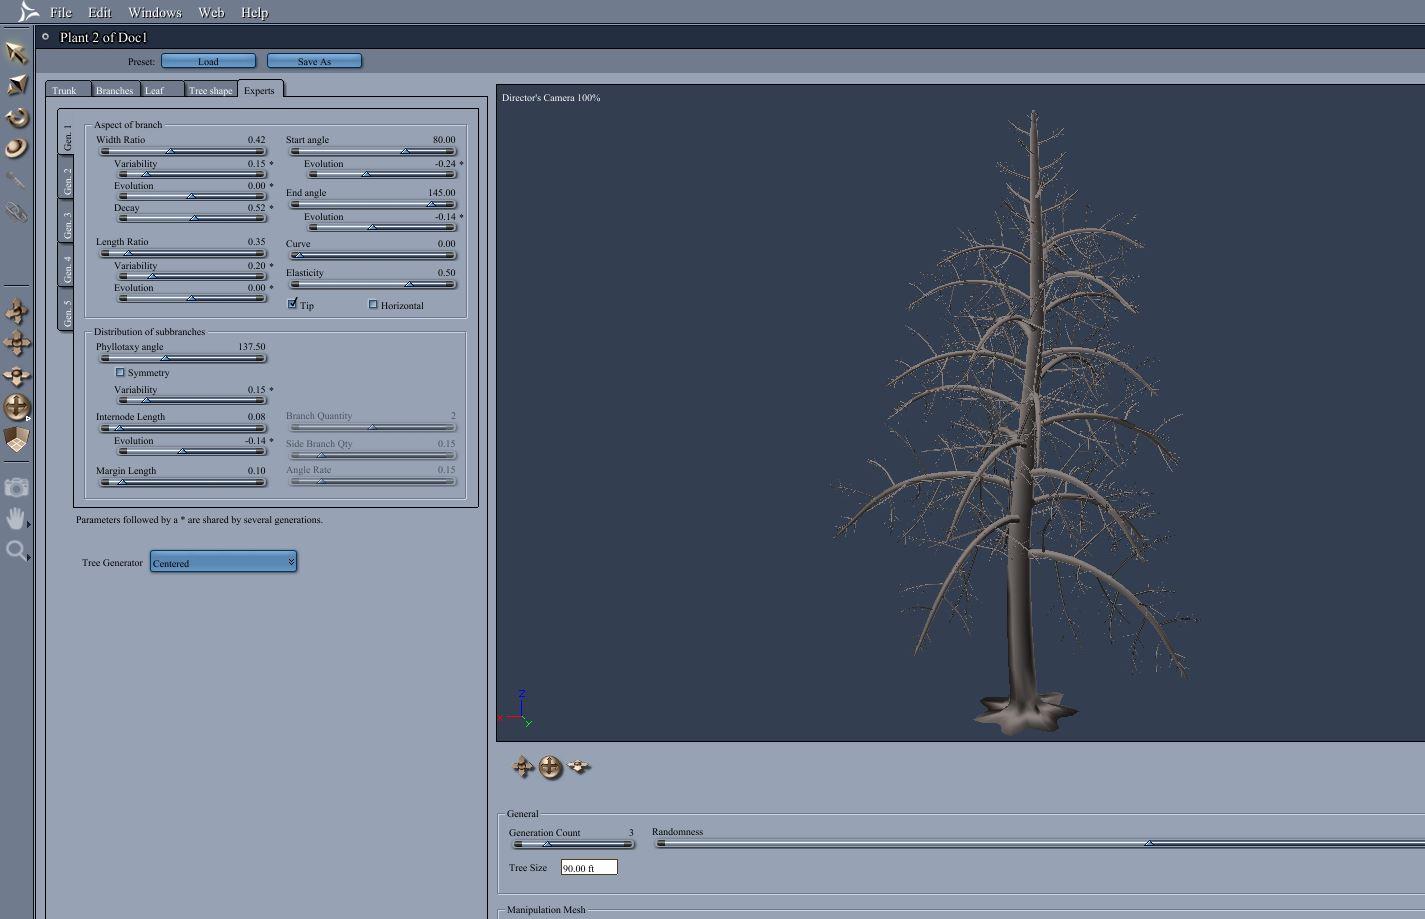The height and width of the screenshot is (919, 1425).
Task: Select the magnifying glass Zoom tool
Action: [x=16, y=550]
